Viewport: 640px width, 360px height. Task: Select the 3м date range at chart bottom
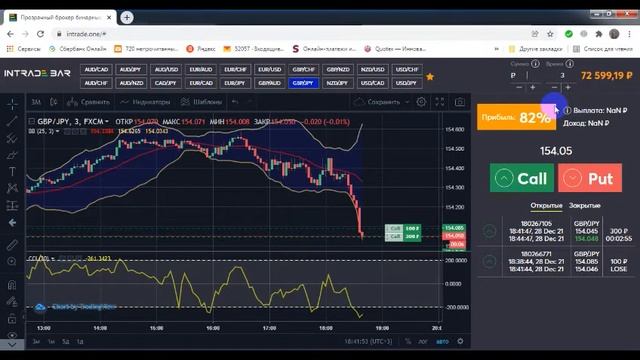(x=36, y=342)
